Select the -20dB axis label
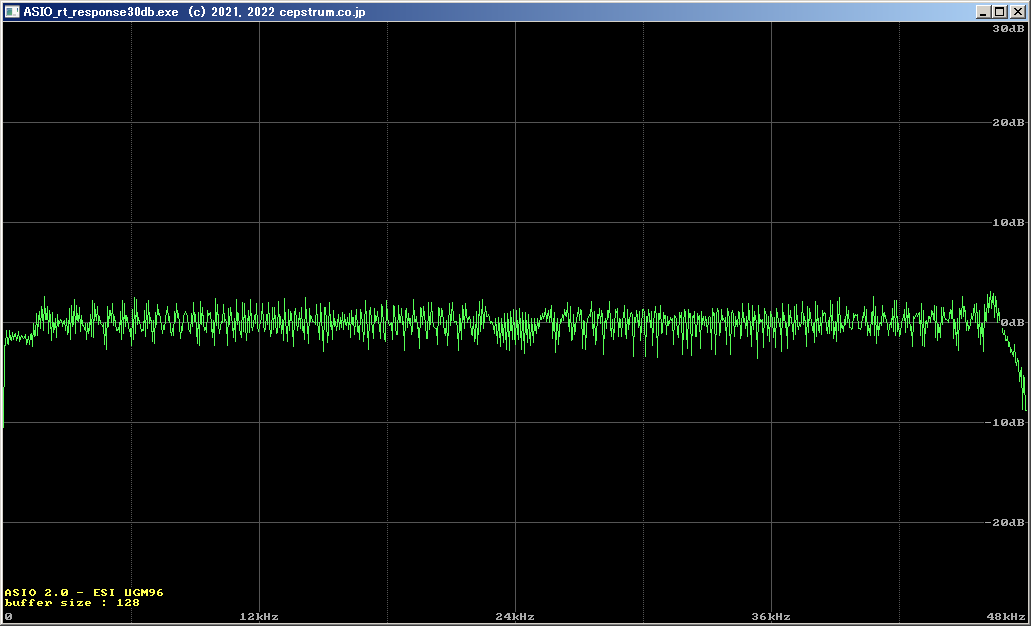This screenshot has width=1031, height=626. click(x=1005, y=522)
